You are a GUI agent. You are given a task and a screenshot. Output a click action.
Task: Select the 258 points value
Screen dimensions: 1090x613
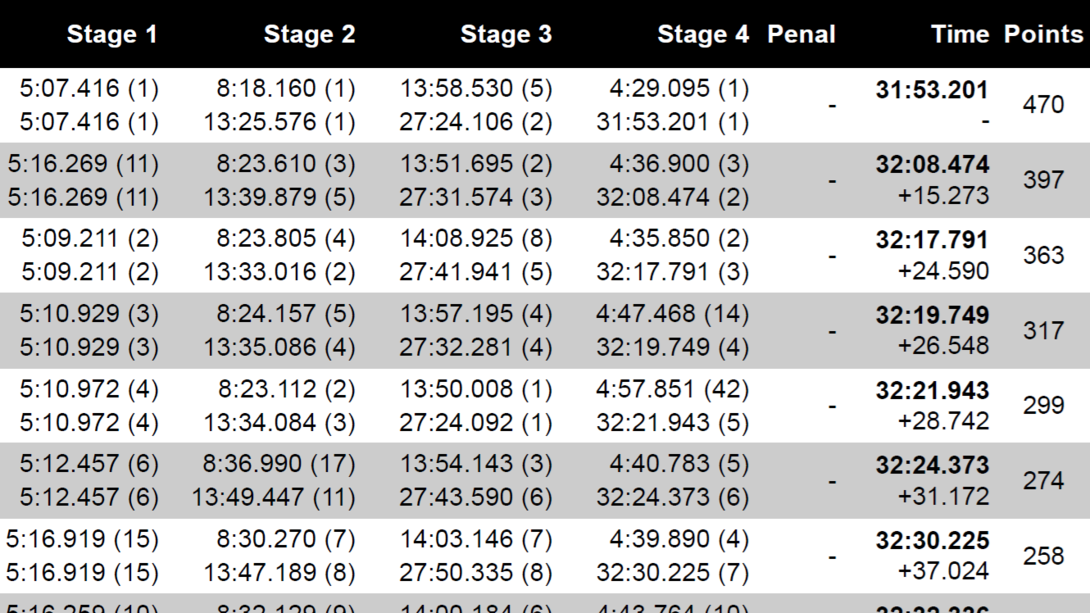click(x=1043, y=556)
